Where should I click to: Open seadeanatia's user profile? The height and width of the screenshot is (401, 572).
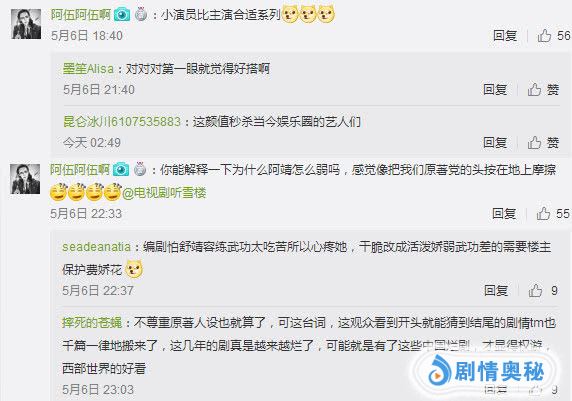pos(96,247)
